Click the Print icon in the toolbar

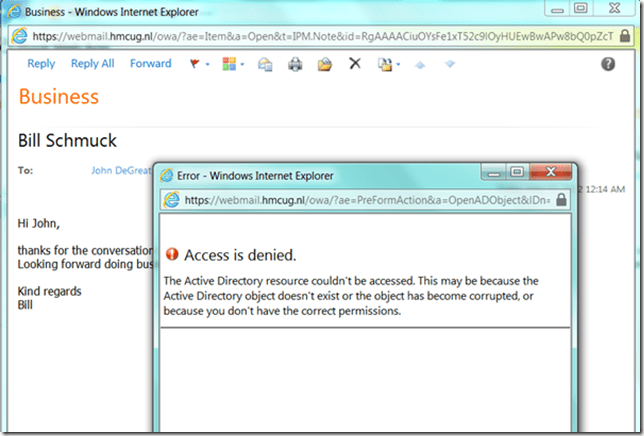pos(295,64)
